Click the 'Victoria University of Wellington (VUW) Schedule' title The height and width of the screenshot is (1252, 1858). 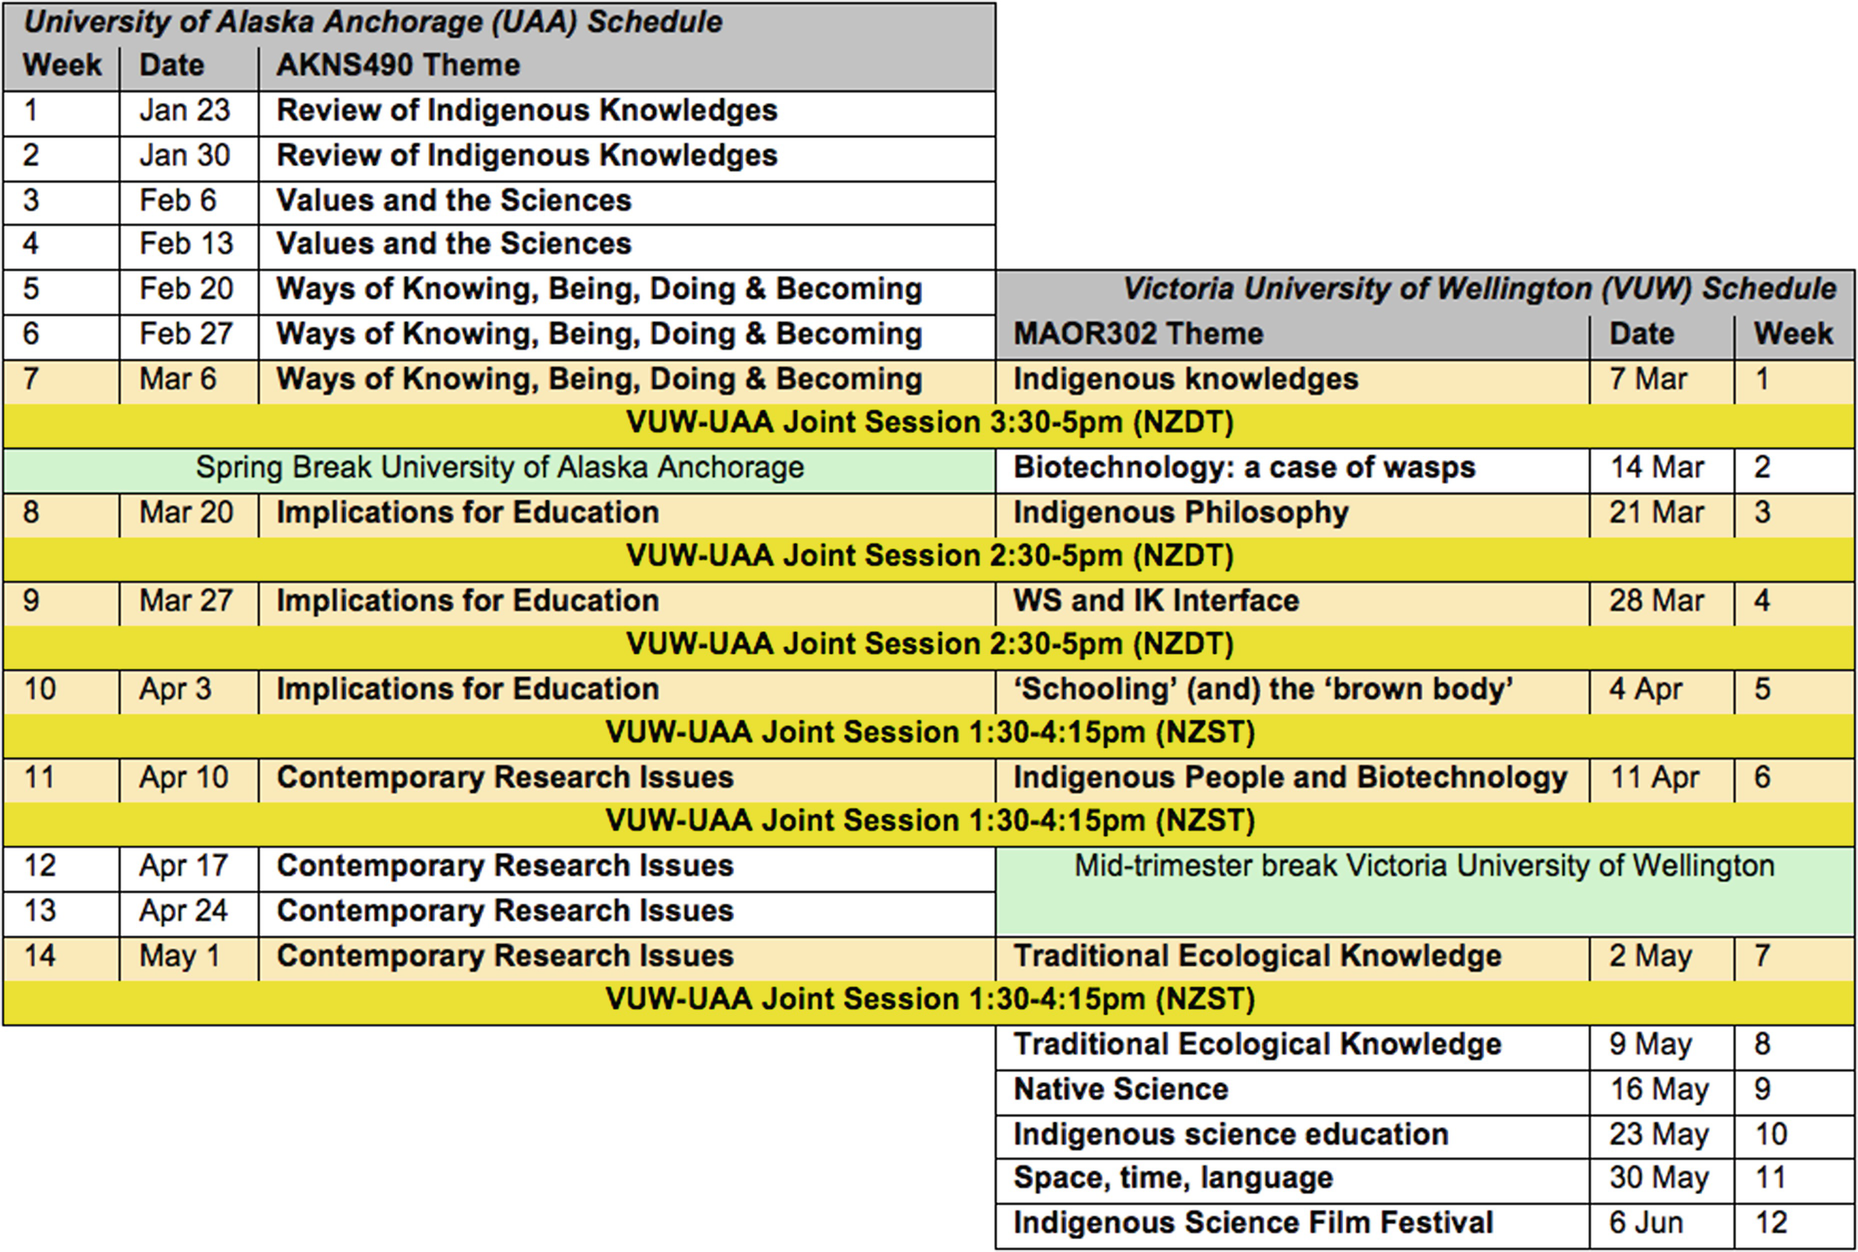click(1479, 289)
